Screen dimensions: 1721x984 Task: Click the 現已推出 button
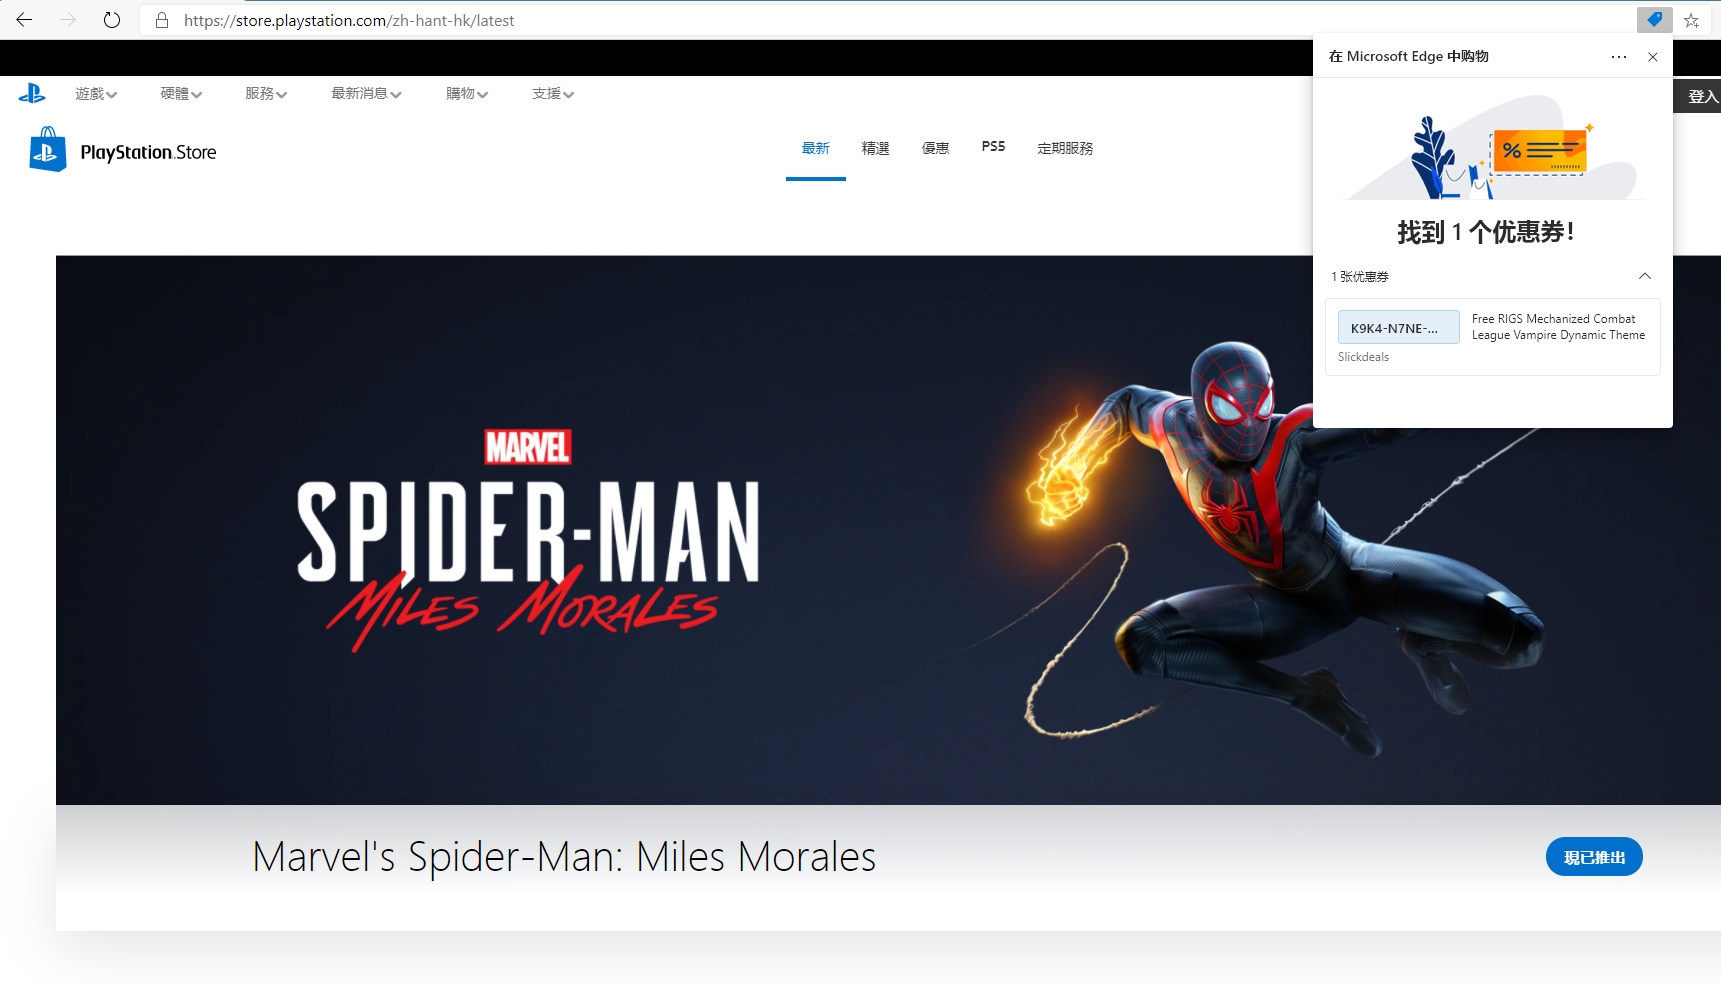tap(1594, 857)
